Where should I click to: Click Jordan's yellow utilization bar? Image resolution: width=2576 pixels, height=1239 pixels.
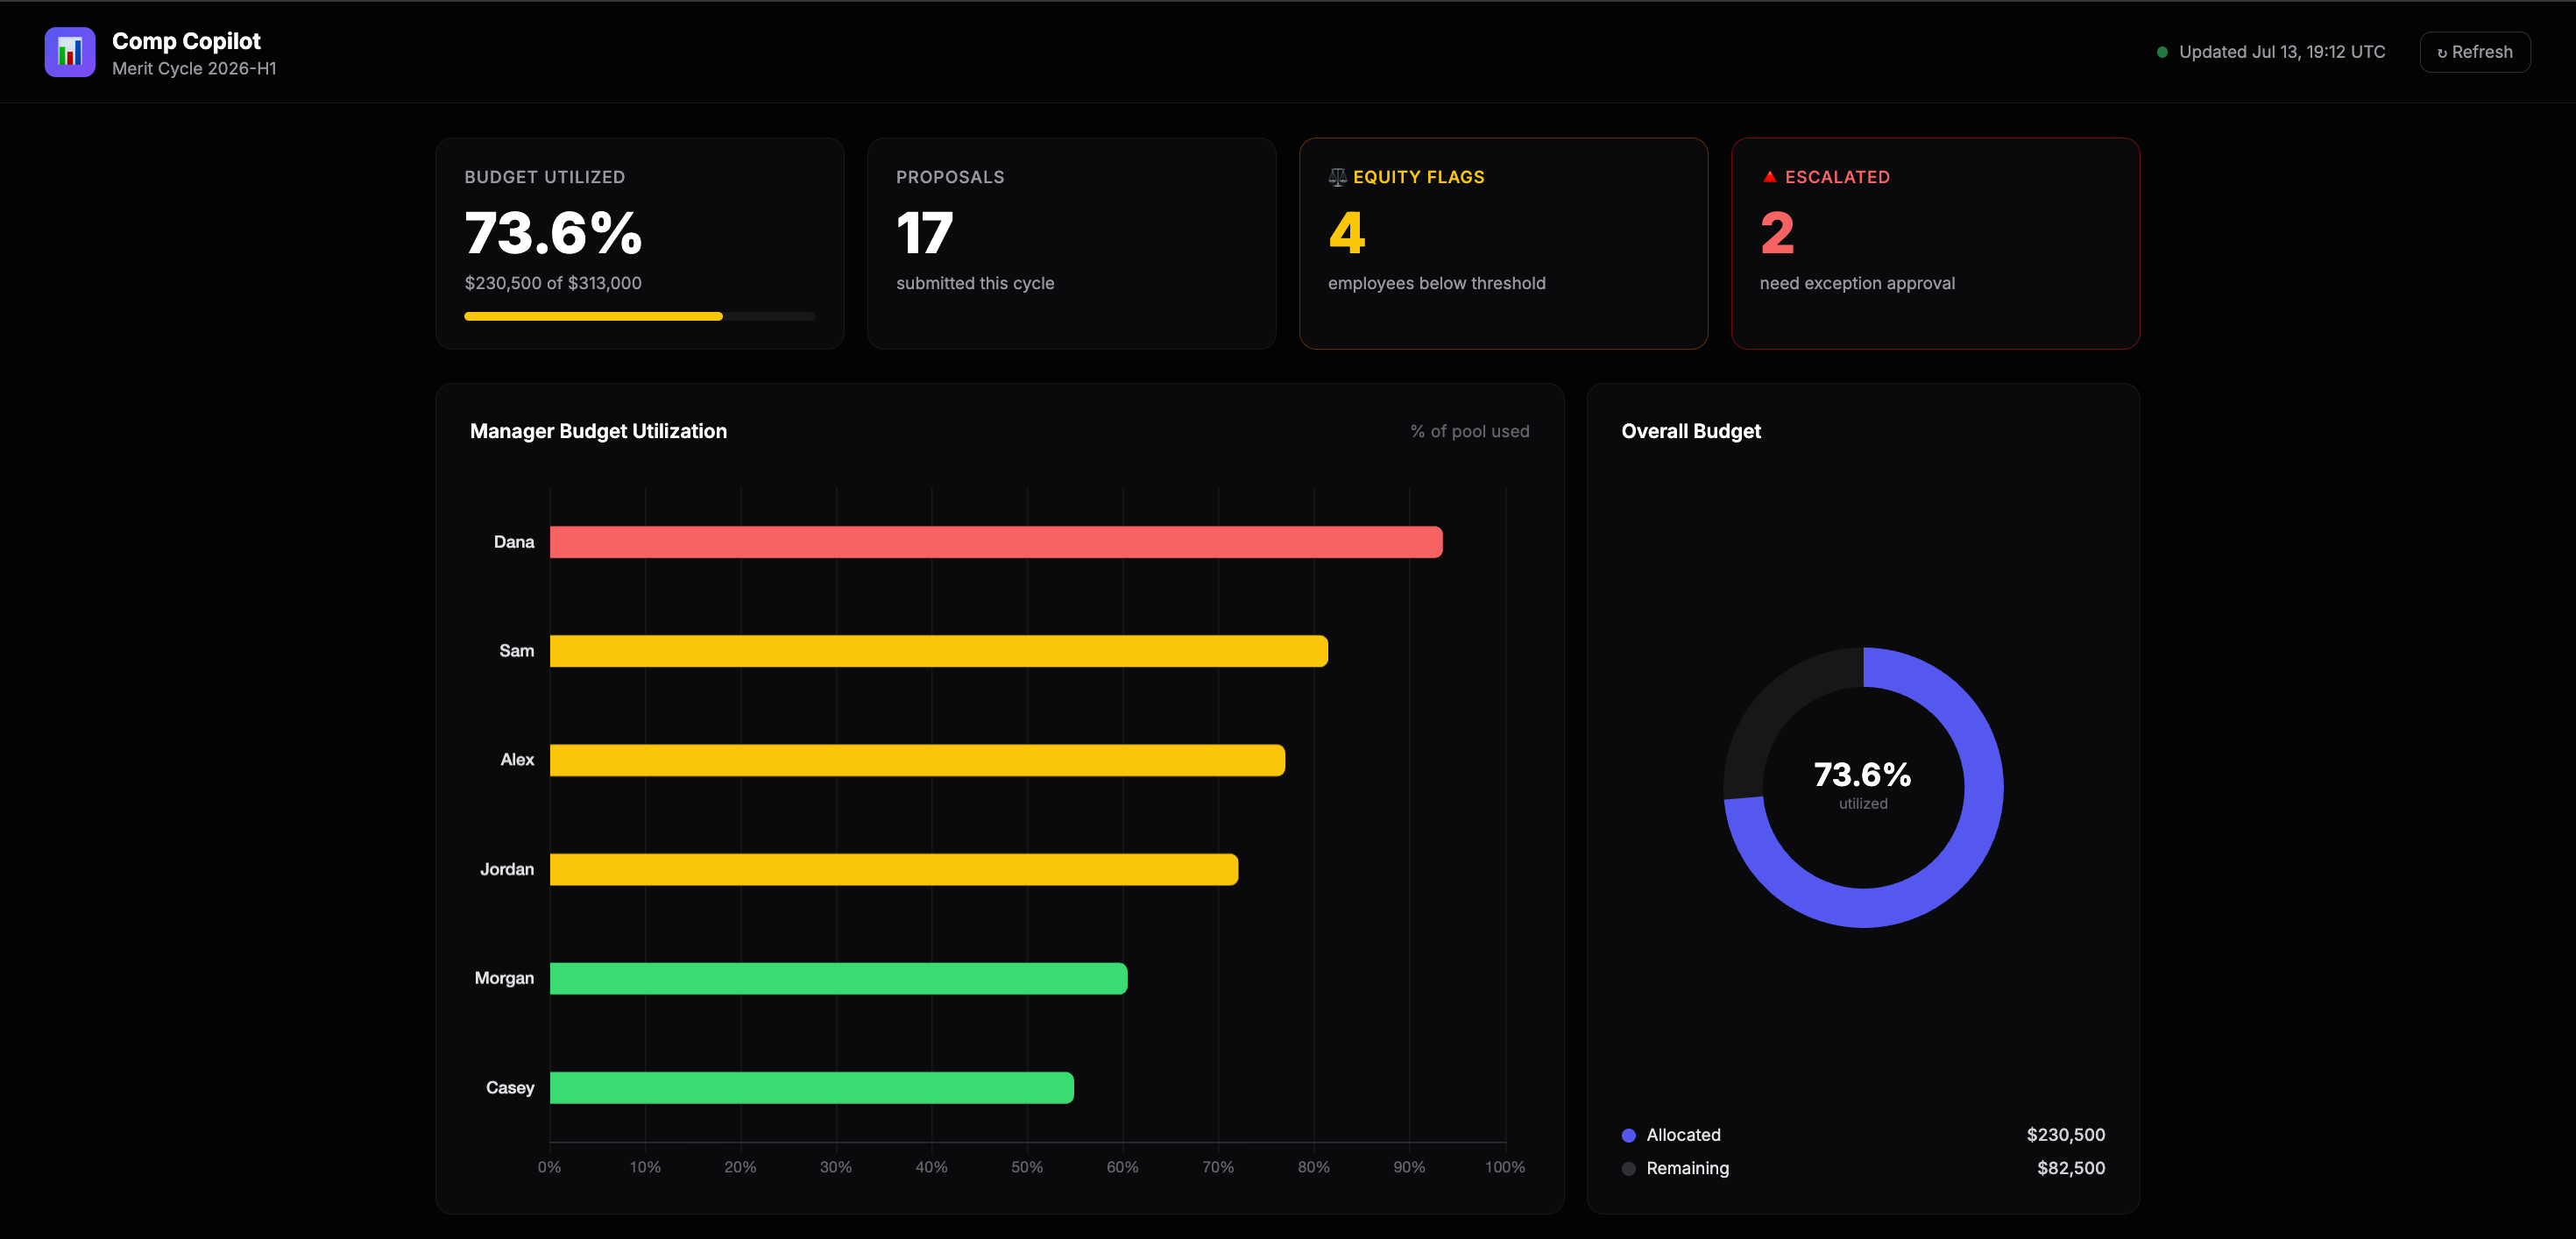tap(894, 869)
